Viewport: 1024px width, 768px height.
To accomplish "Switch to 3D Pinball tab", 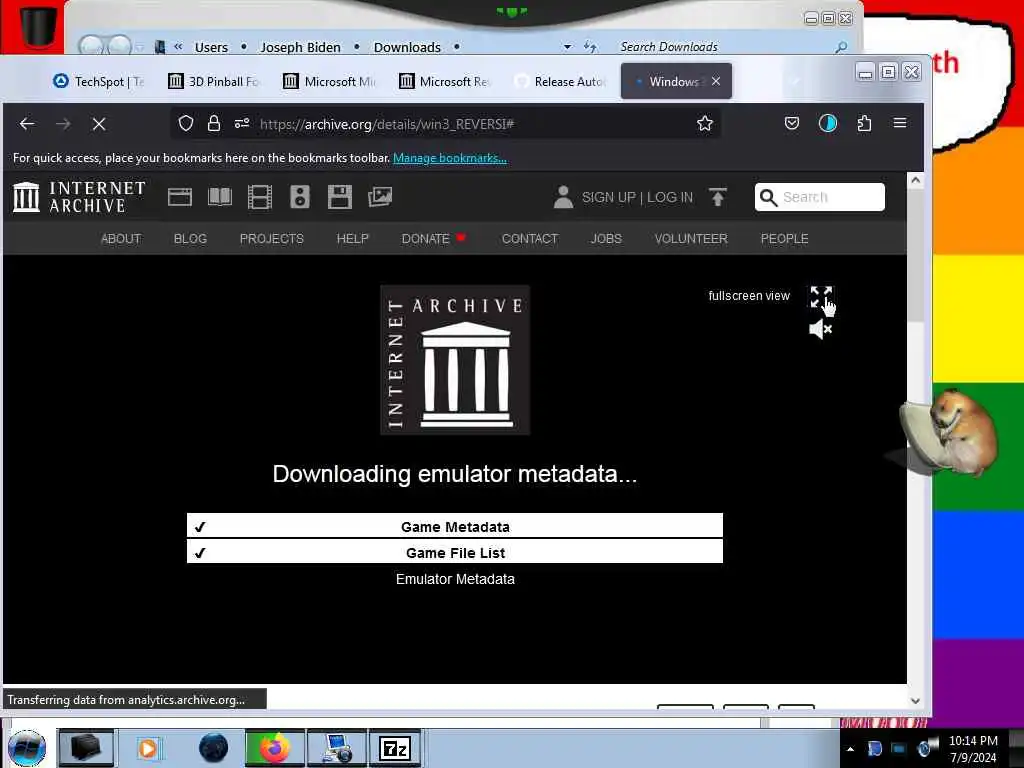I will coord(215,82).
